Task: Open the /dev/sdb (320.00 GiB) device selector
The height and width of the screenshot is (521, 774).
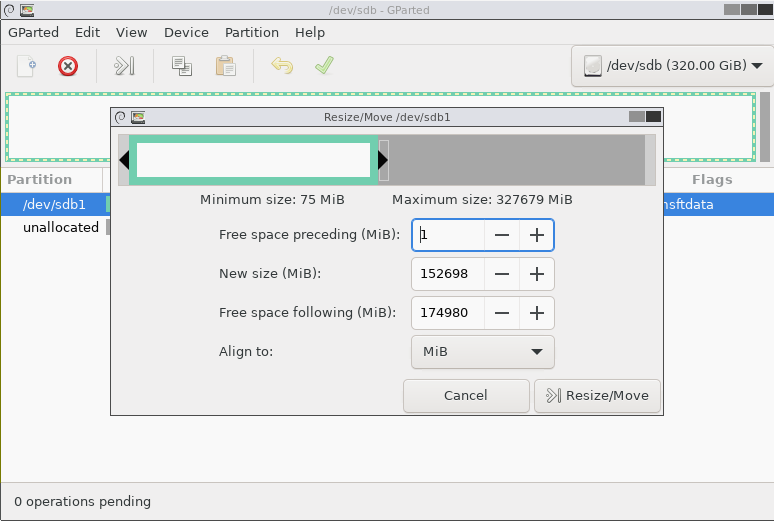Action: coord(672,66)
